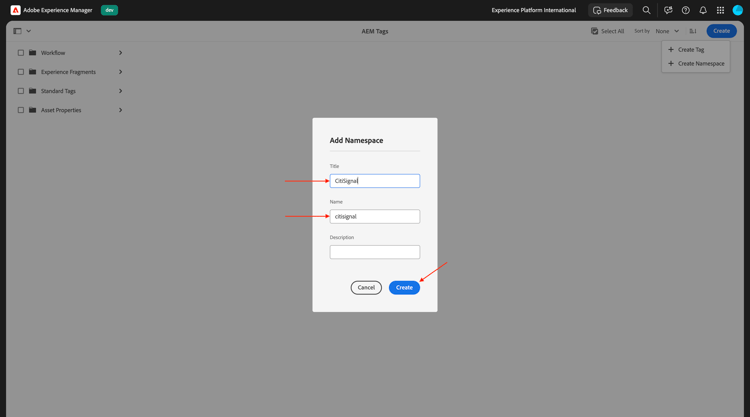The width and height of the screenshot is (750, 417).
Task: Click the Select All icon
Action: 594,31
